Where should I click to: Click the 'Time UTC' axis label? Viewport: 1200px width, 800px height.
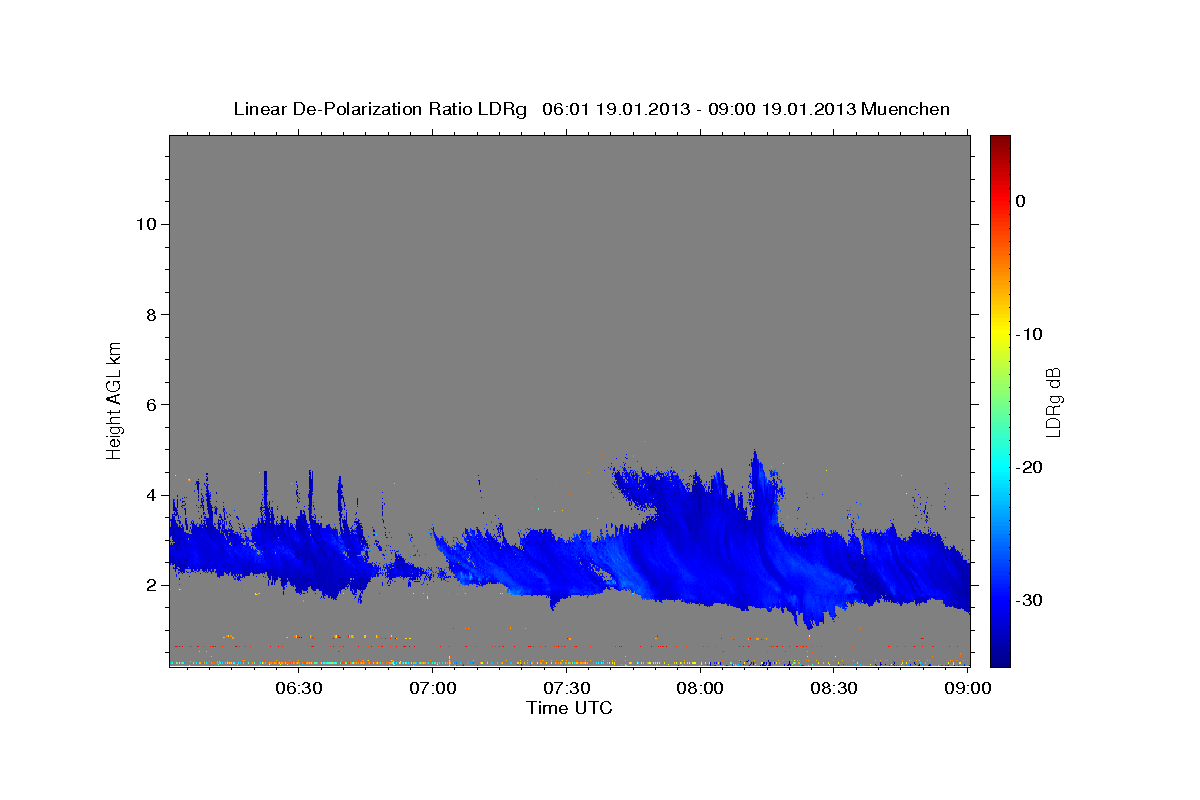[x=569, y=708]
